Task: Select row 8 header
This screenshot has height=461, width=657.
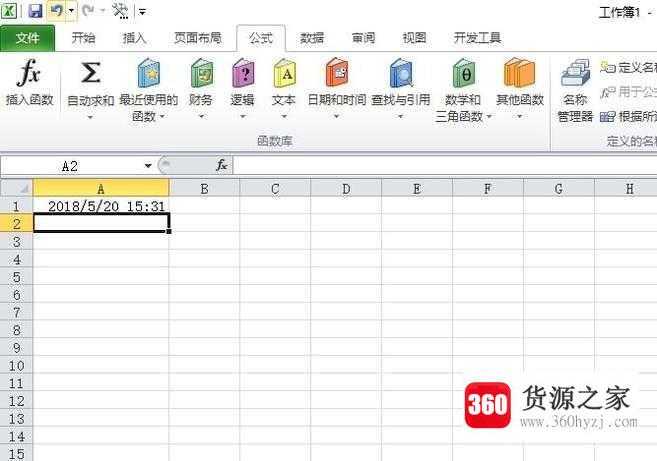Action: click(x=16, y=330)
